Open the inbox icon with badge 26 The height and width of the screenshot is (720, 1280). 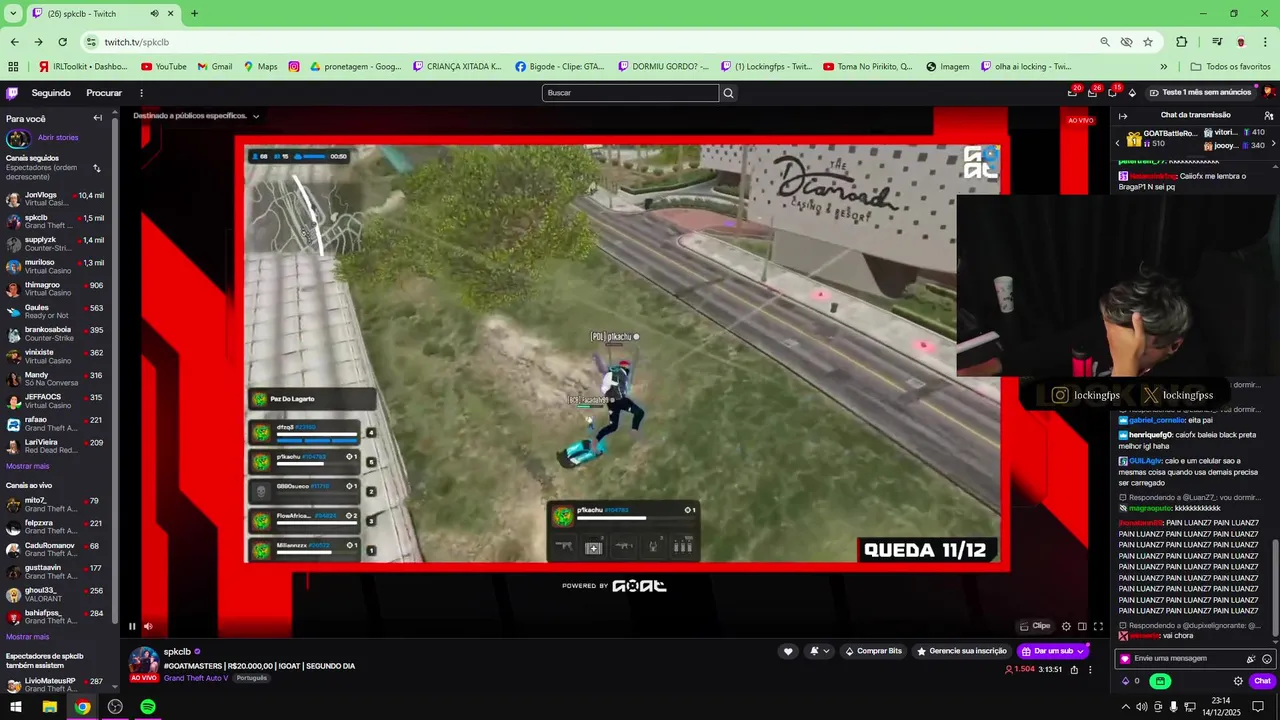pos(1092,92)
